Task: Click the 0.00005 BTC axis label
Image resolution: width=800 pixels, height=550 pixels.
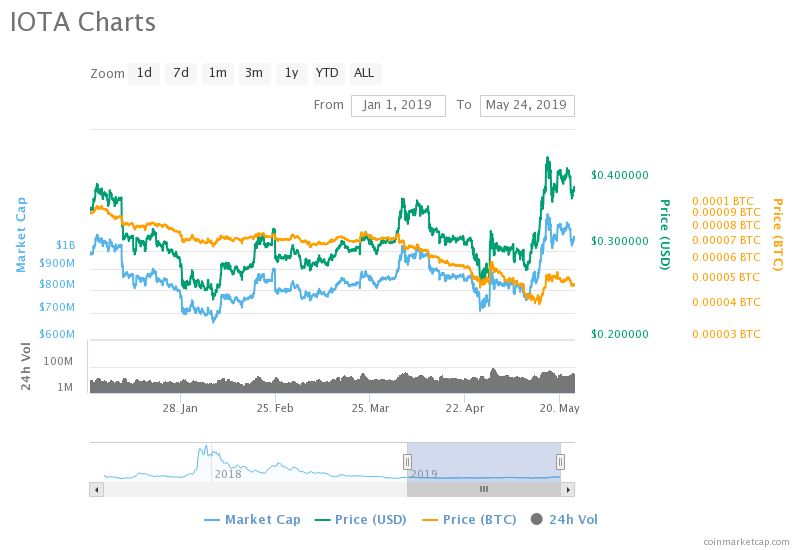Action: 726,278
